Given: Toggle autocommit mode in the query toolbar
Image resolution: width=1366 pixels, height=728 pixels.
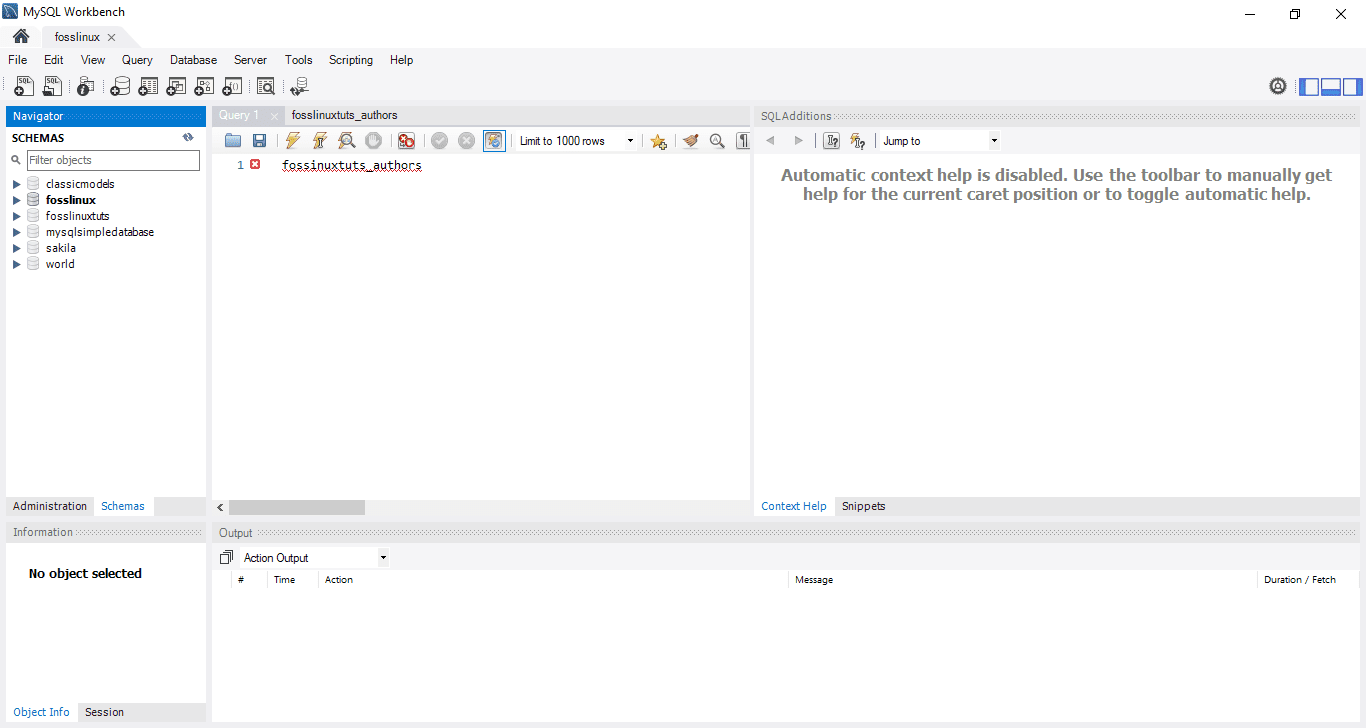Looking at the screenshot, I should 493,141.
